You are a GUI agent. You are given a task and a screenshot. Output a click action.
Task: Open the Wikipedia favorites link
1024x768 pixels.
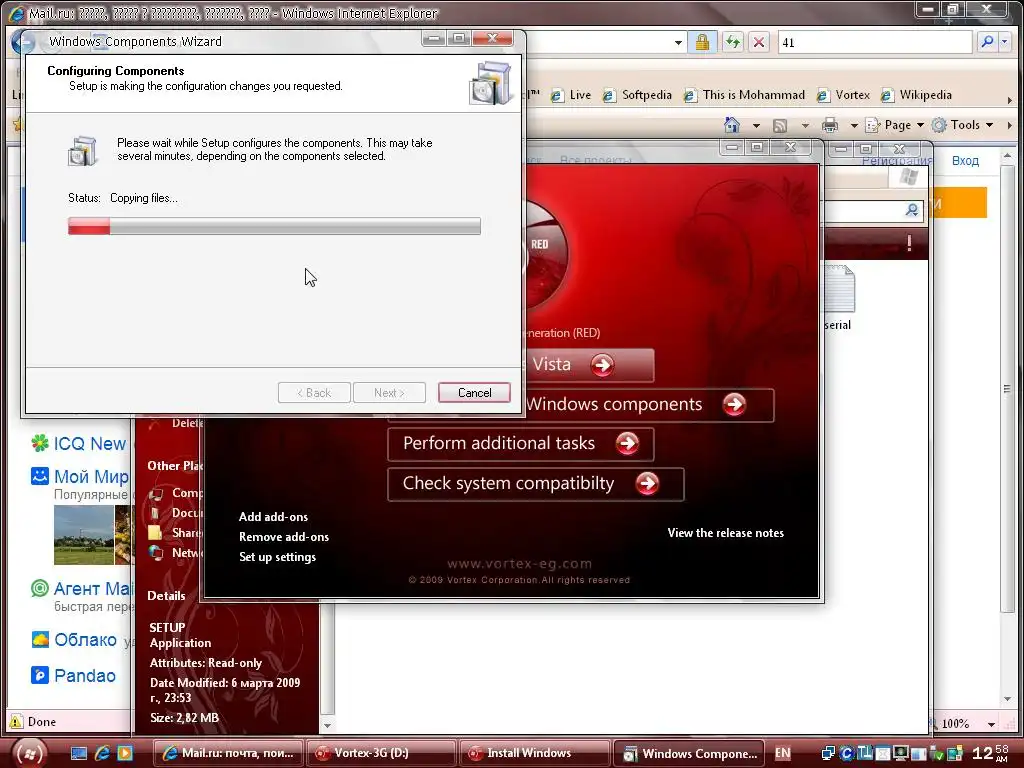[916, 95]
